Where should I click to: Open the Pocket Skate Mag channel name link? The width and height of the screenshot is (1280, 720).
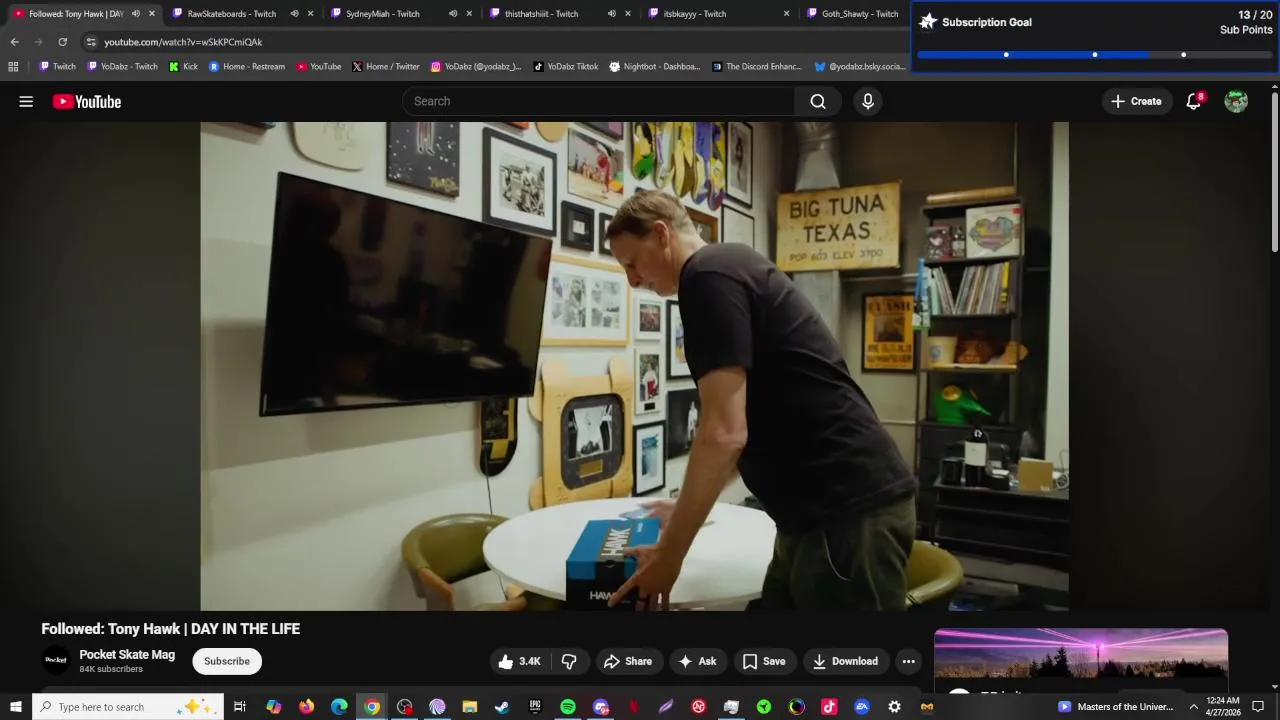pos(127,655)
